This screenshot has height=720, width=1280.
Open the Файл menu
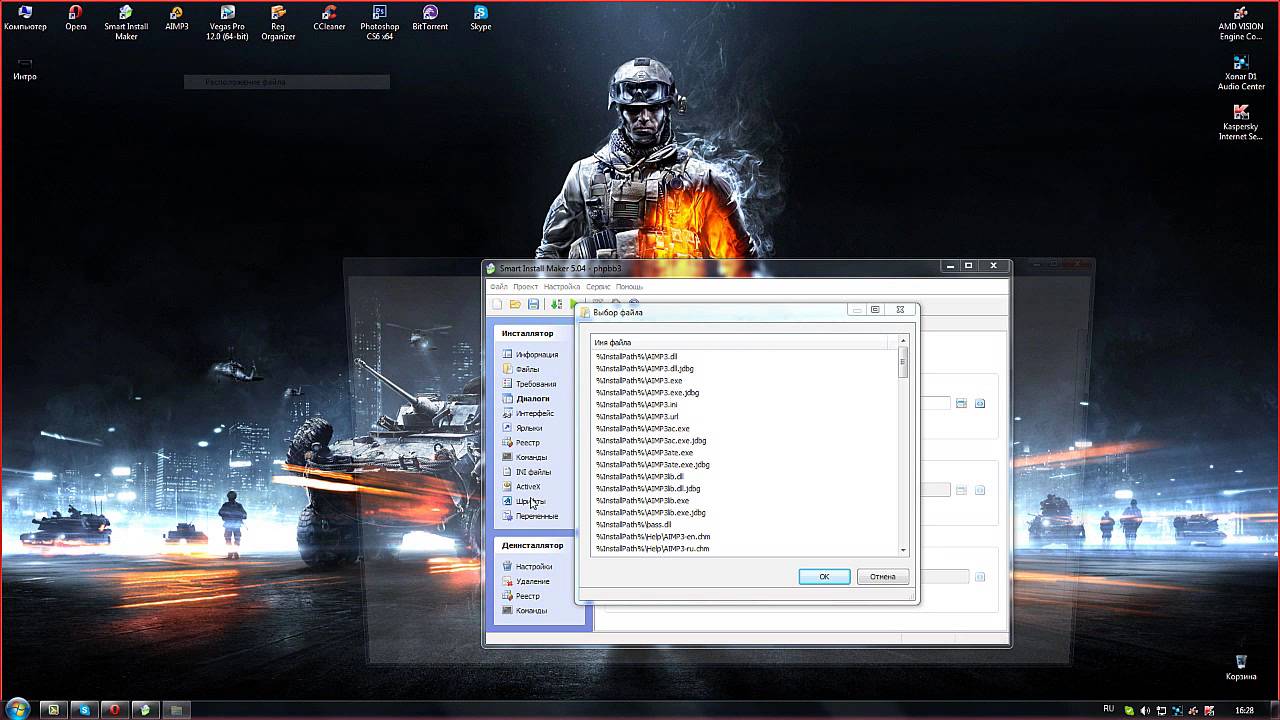499,287
